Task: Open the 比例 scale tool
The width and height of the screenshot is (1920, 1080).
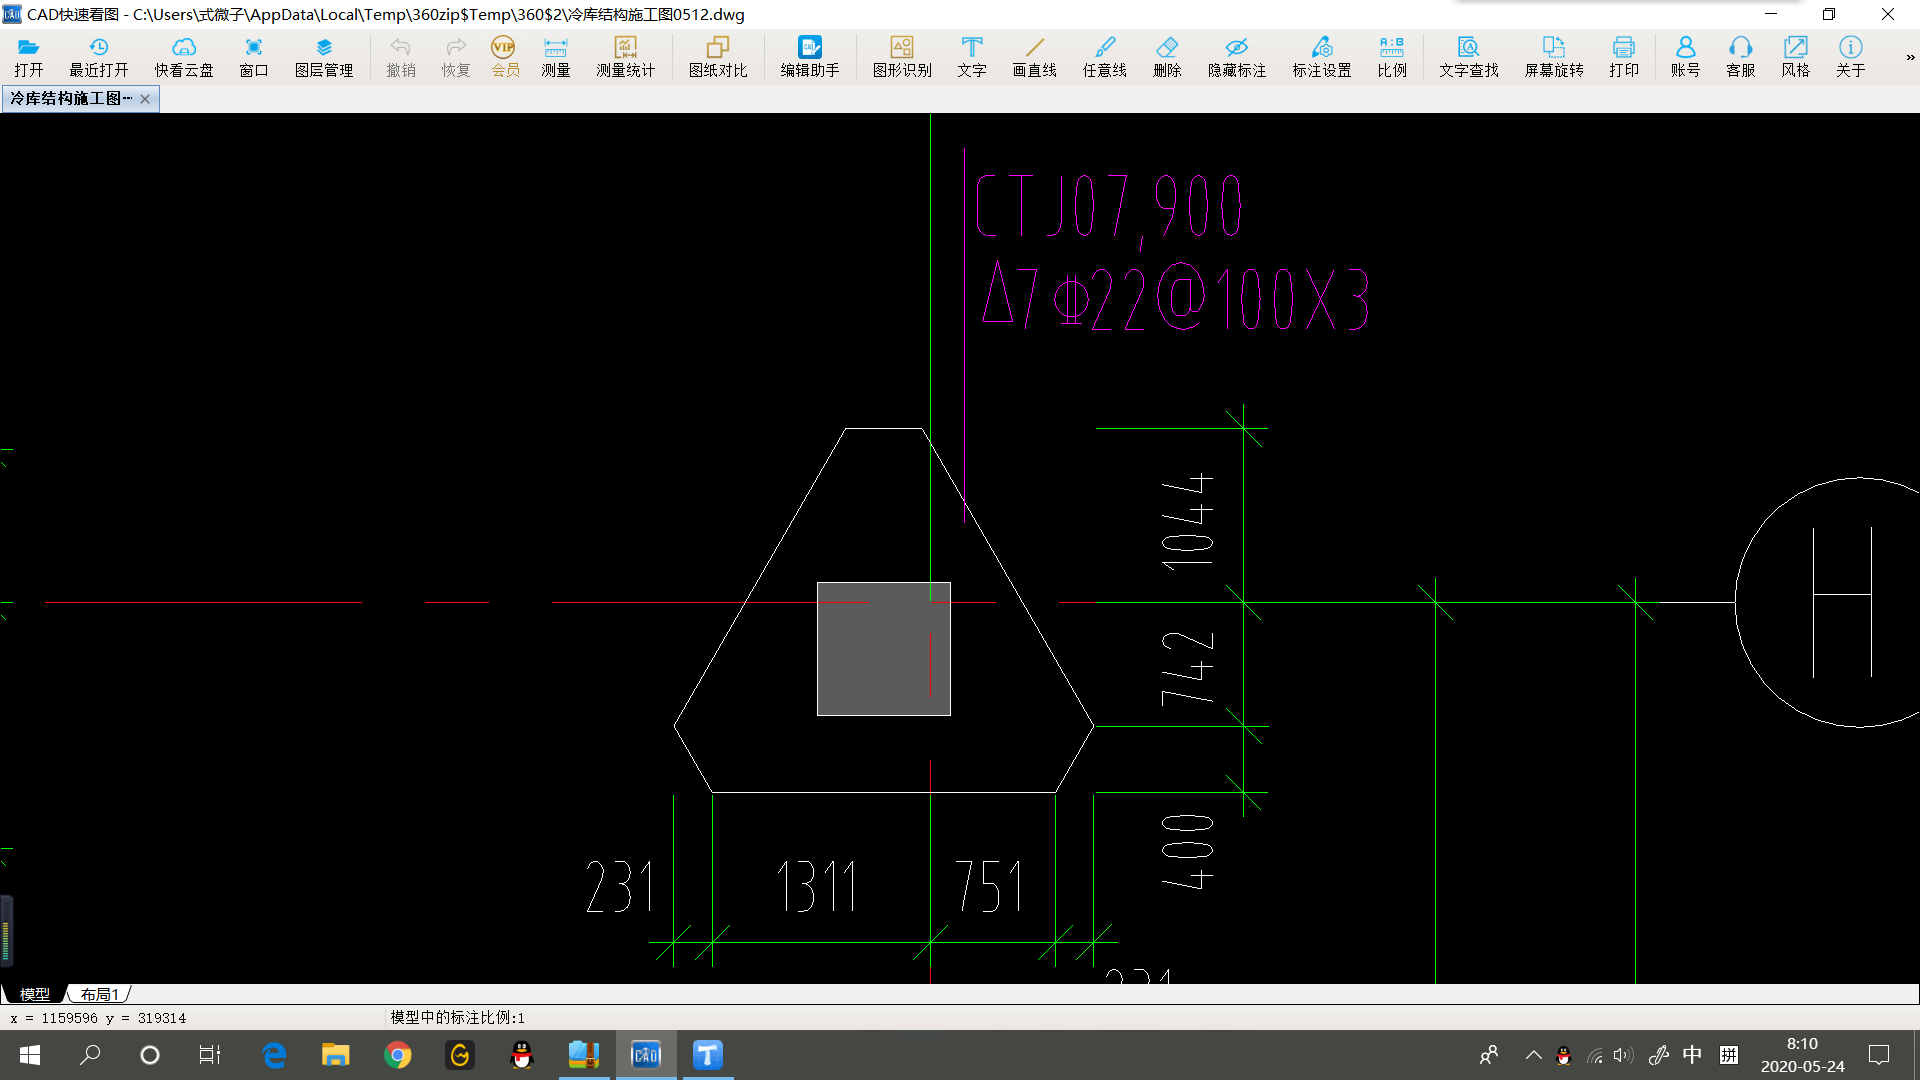Action: (x=1392, y=57)
